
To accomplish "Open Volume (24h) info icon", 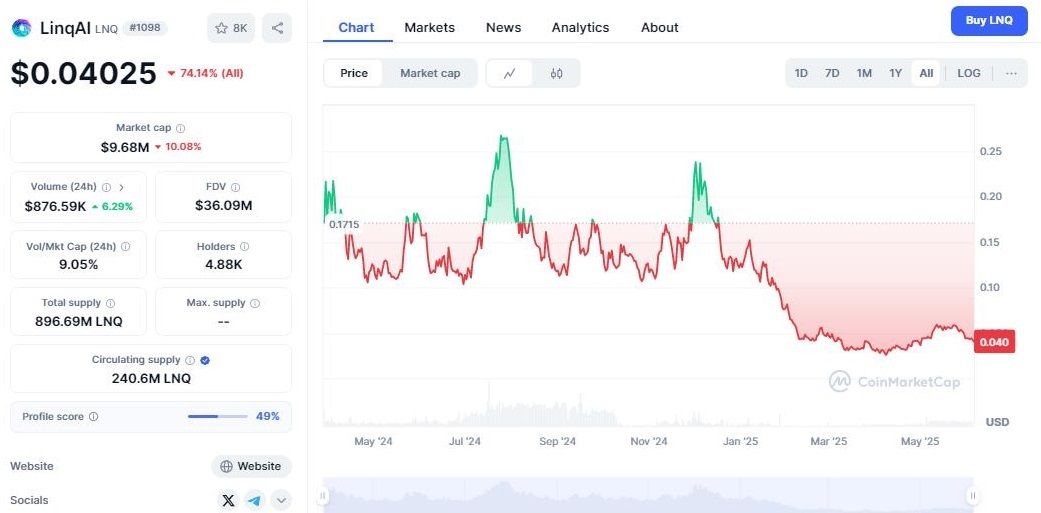I will [106, 187].
